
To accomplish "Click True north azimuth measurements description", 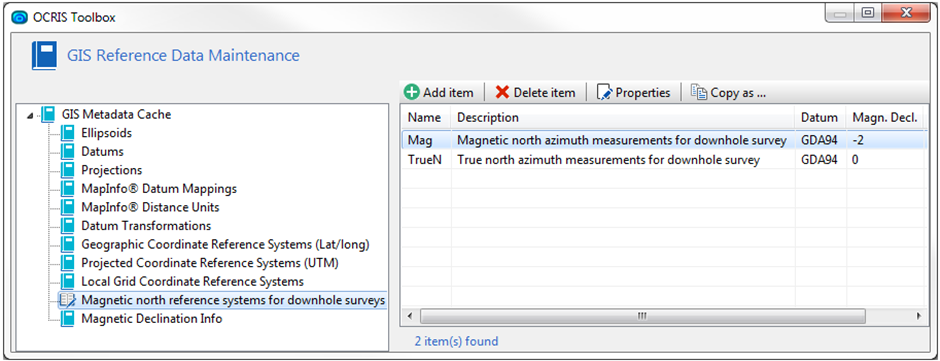I will coord(608,160).
